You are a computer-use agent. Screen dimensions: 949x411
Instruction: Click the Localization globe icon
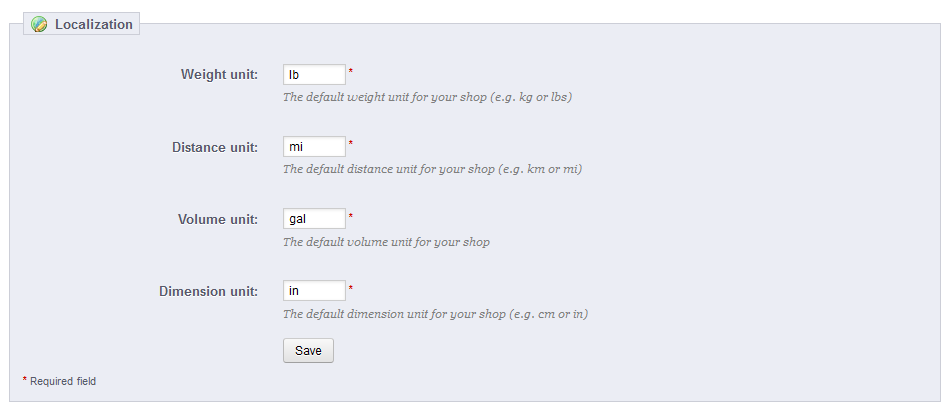click(x=39, y=25)
